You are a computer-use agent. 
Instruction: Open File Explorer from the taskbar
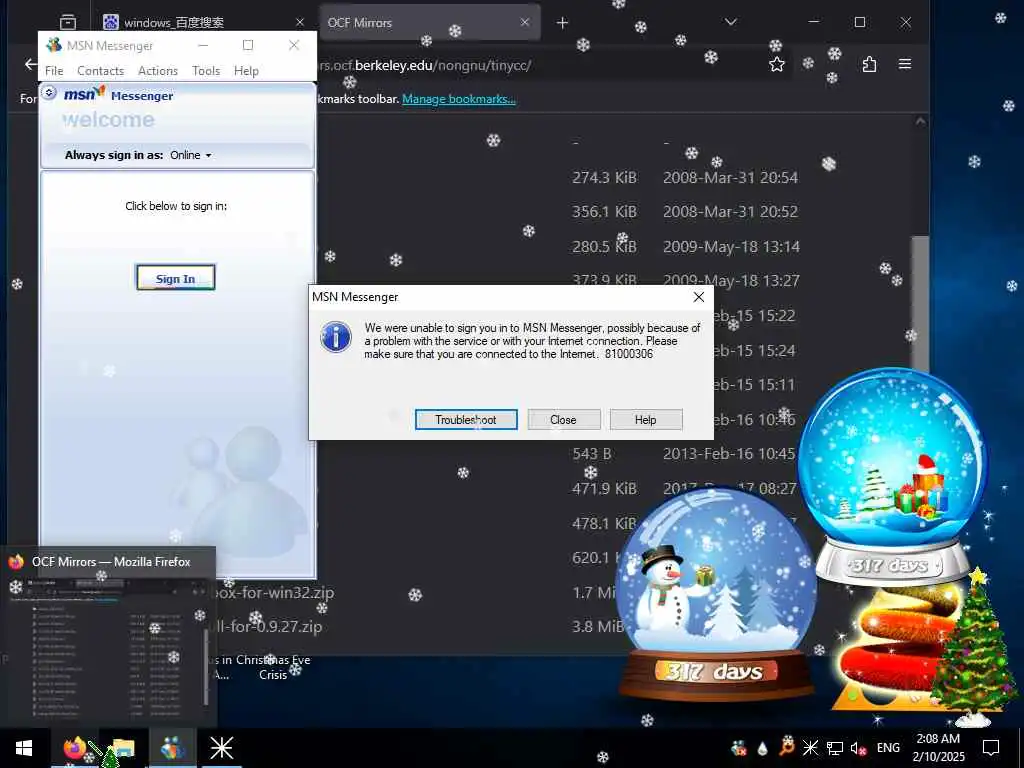[x=123, y=748]
